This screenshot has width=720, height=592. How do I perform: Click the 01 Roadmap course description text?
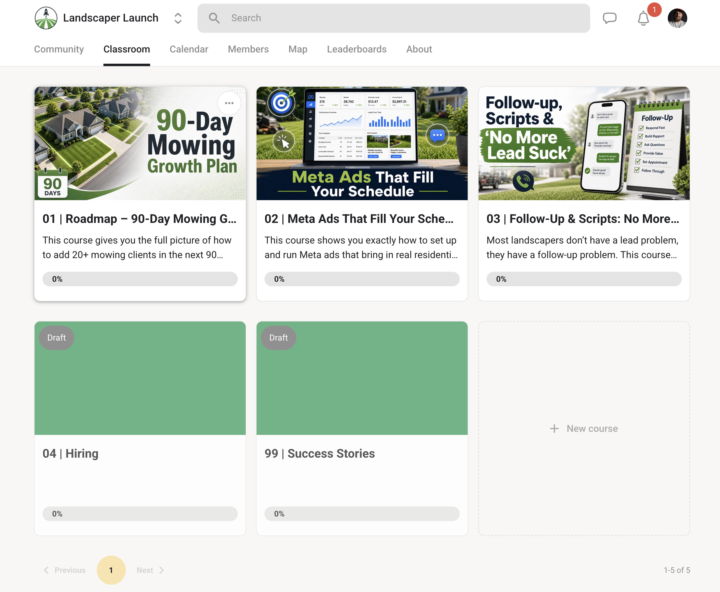point(137,248)
